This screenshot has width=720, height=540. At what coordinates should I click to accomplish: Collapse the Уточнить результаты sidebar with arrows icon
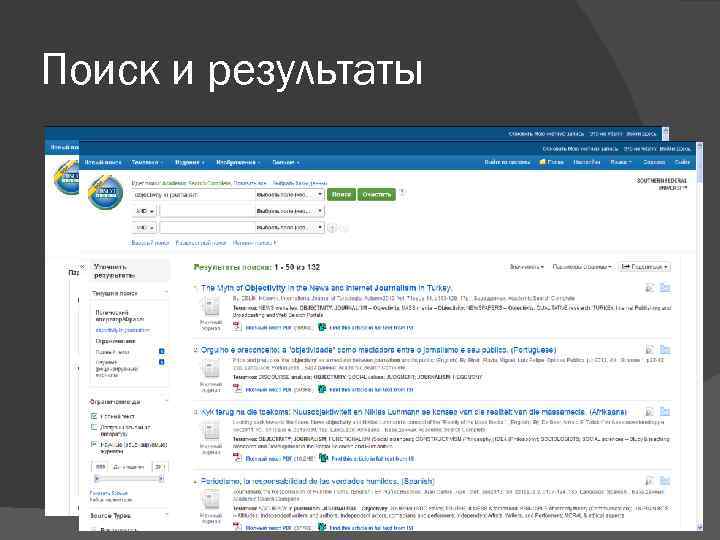tap(83, 267)
